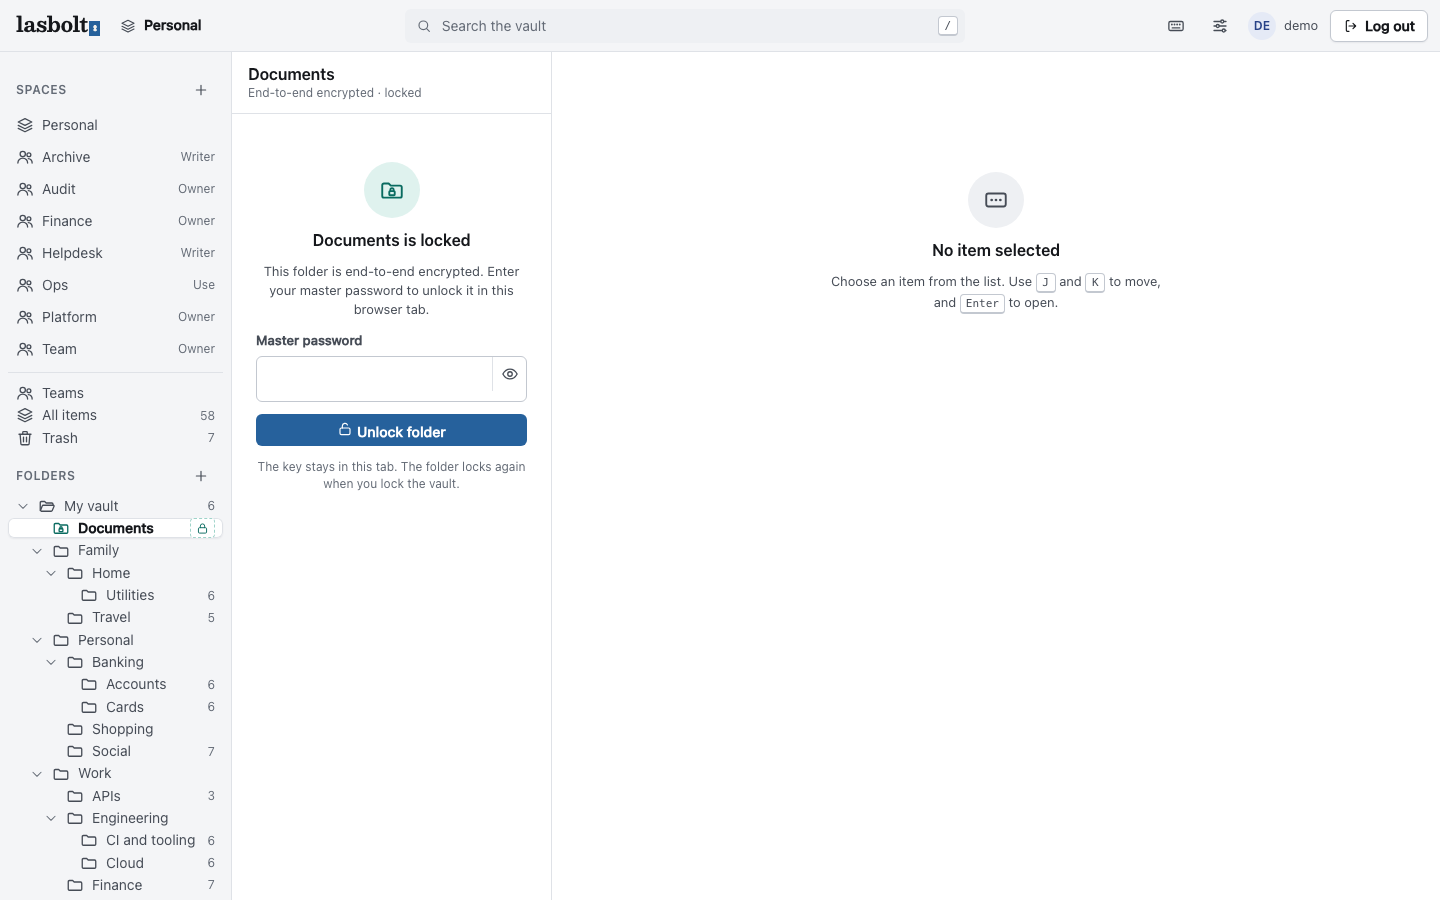Click the DE user avatar
The image size is (1440, 900).
(1262, 26)
